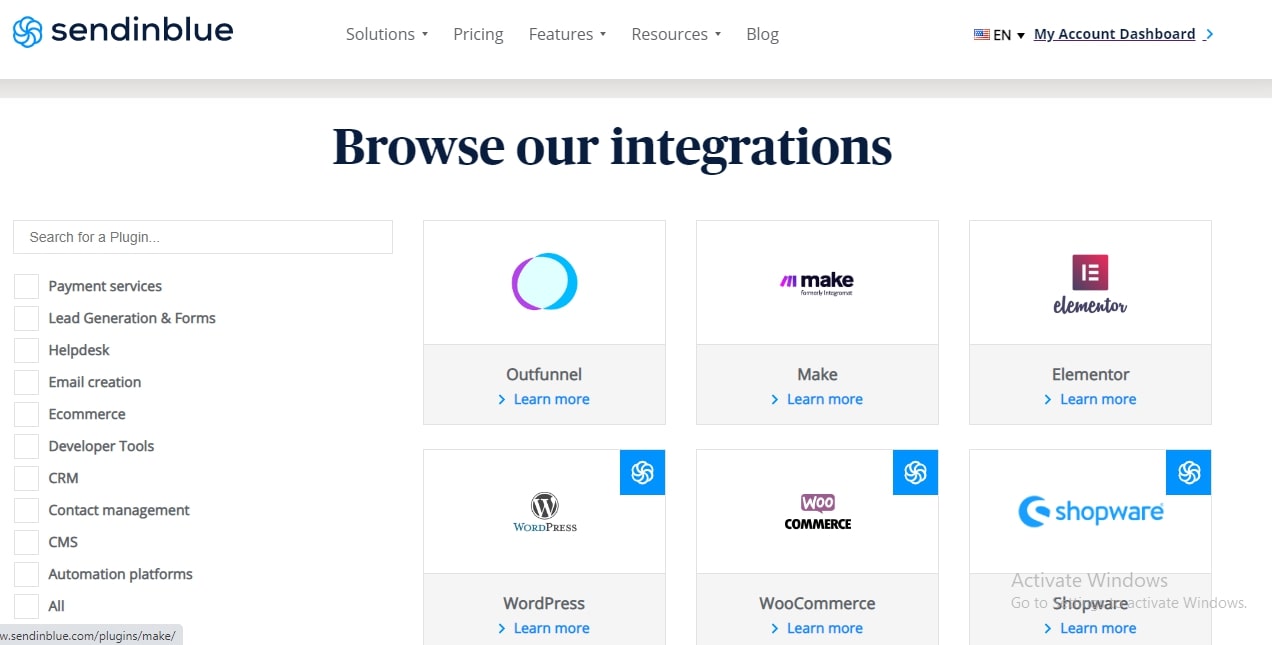Open the Resources dropdown menu
Viewport: 1272px width, 645px height.
click(676, 34)
